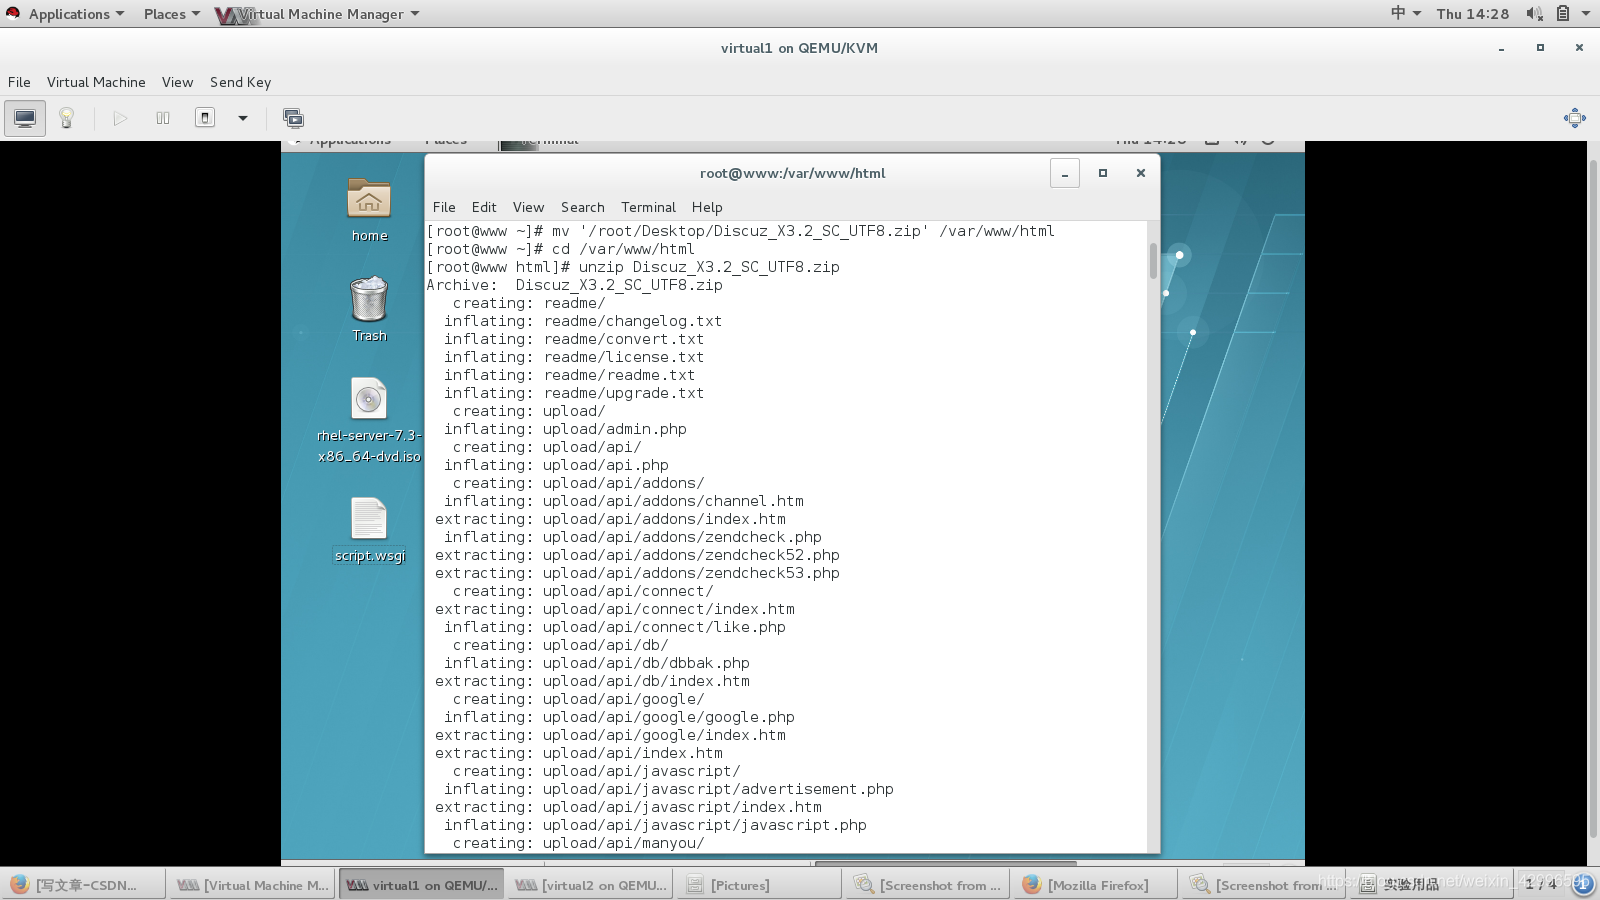1600x900 pixels.
Task: Open input method indicator menu
Action: point(1405,13)
